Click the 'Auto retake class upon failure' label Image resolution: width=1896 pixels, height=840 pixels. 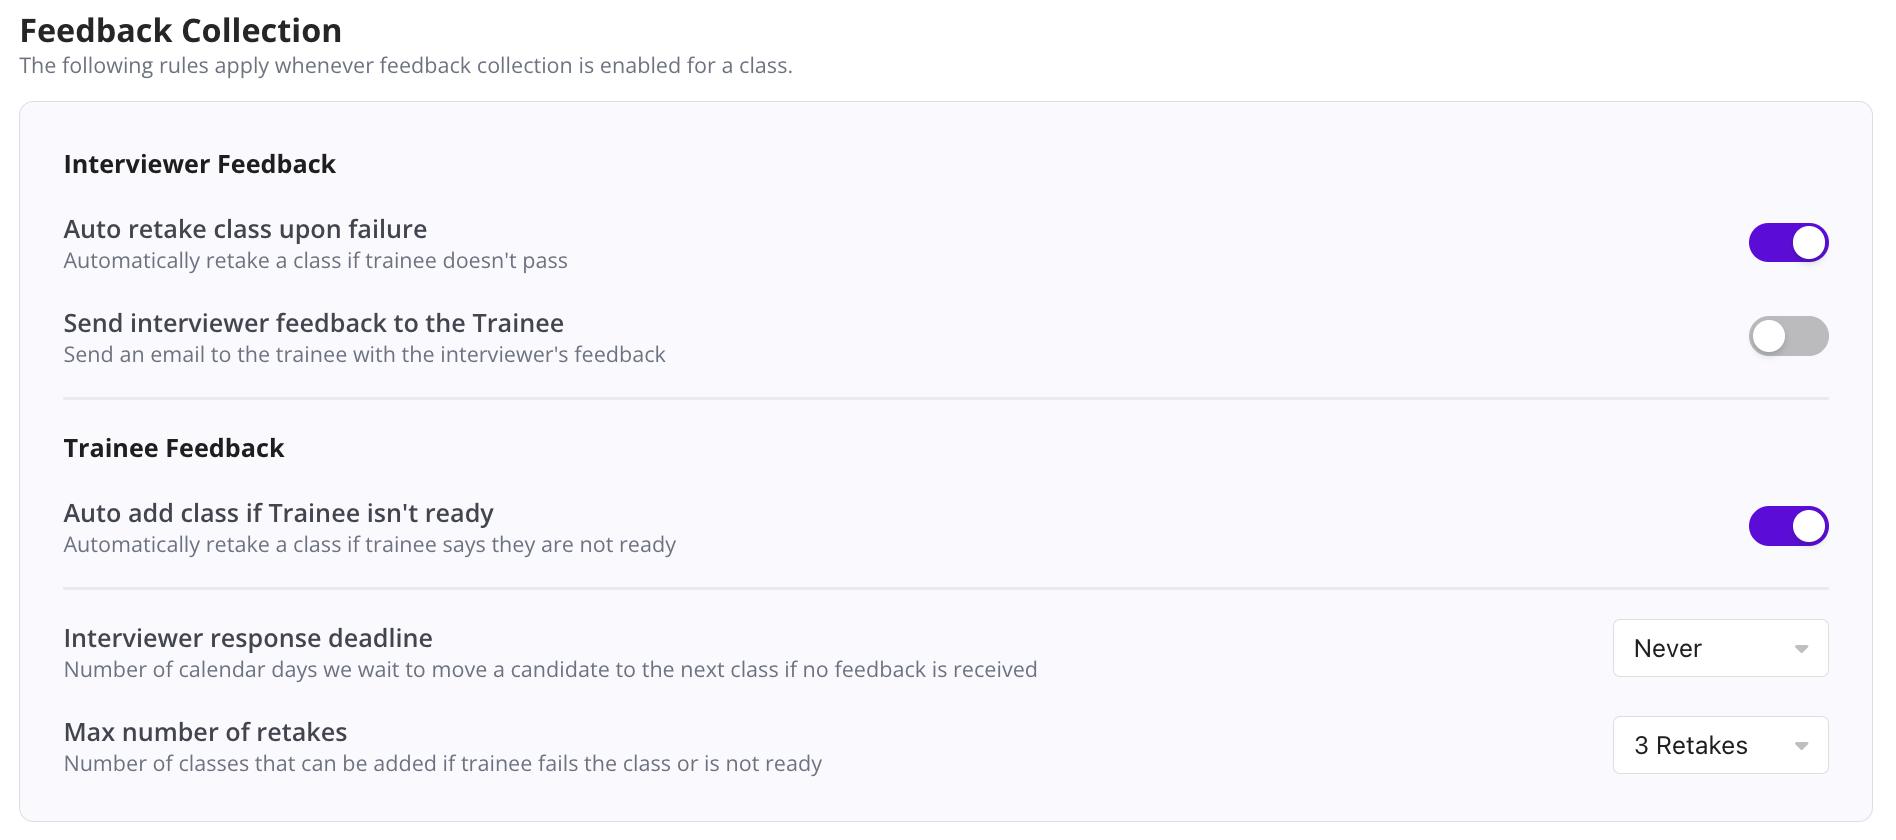click(245, 229)
